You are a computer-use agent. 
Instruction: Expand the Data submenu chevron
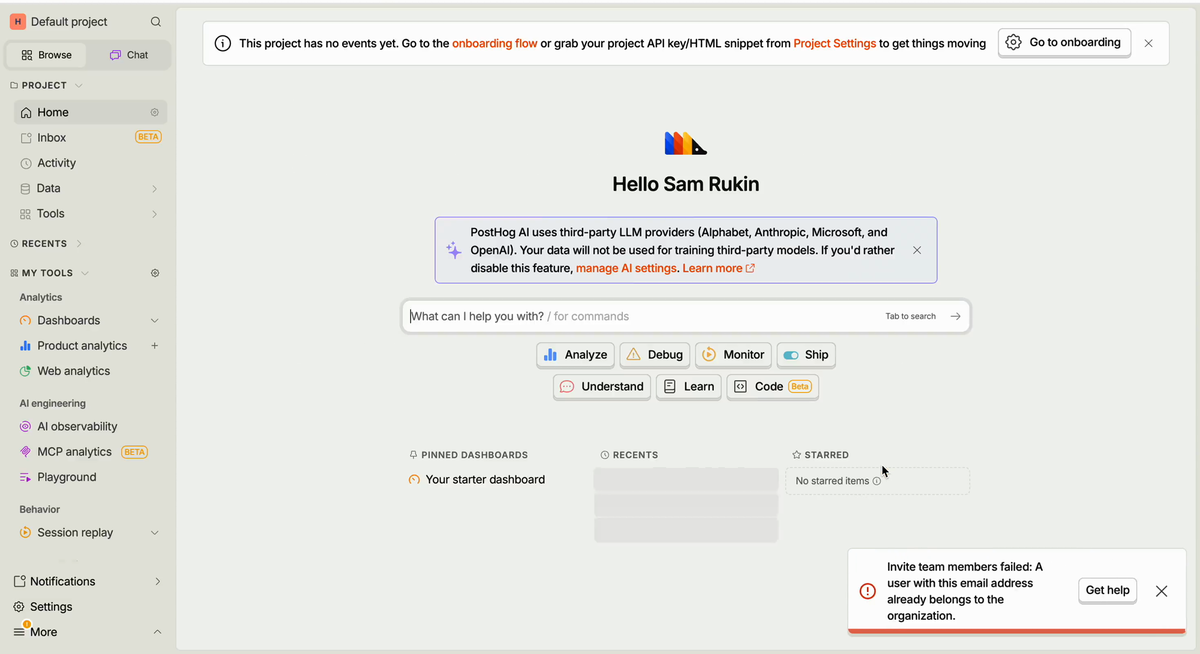[154, 189]
